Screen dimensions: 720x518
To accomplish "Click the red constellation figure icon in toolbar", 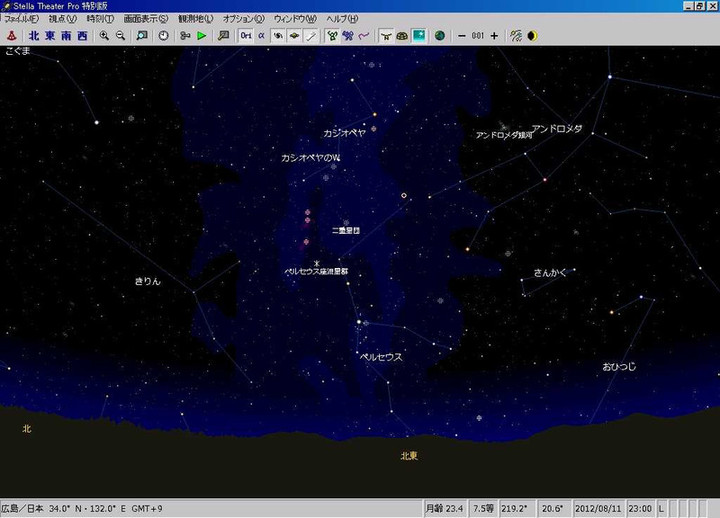I will [11, 36].
